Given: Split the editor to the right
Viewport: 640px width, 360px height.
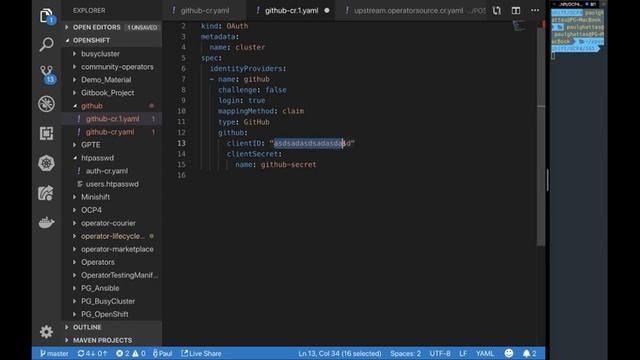Looking at the screenshot, I should pos(516,11).
